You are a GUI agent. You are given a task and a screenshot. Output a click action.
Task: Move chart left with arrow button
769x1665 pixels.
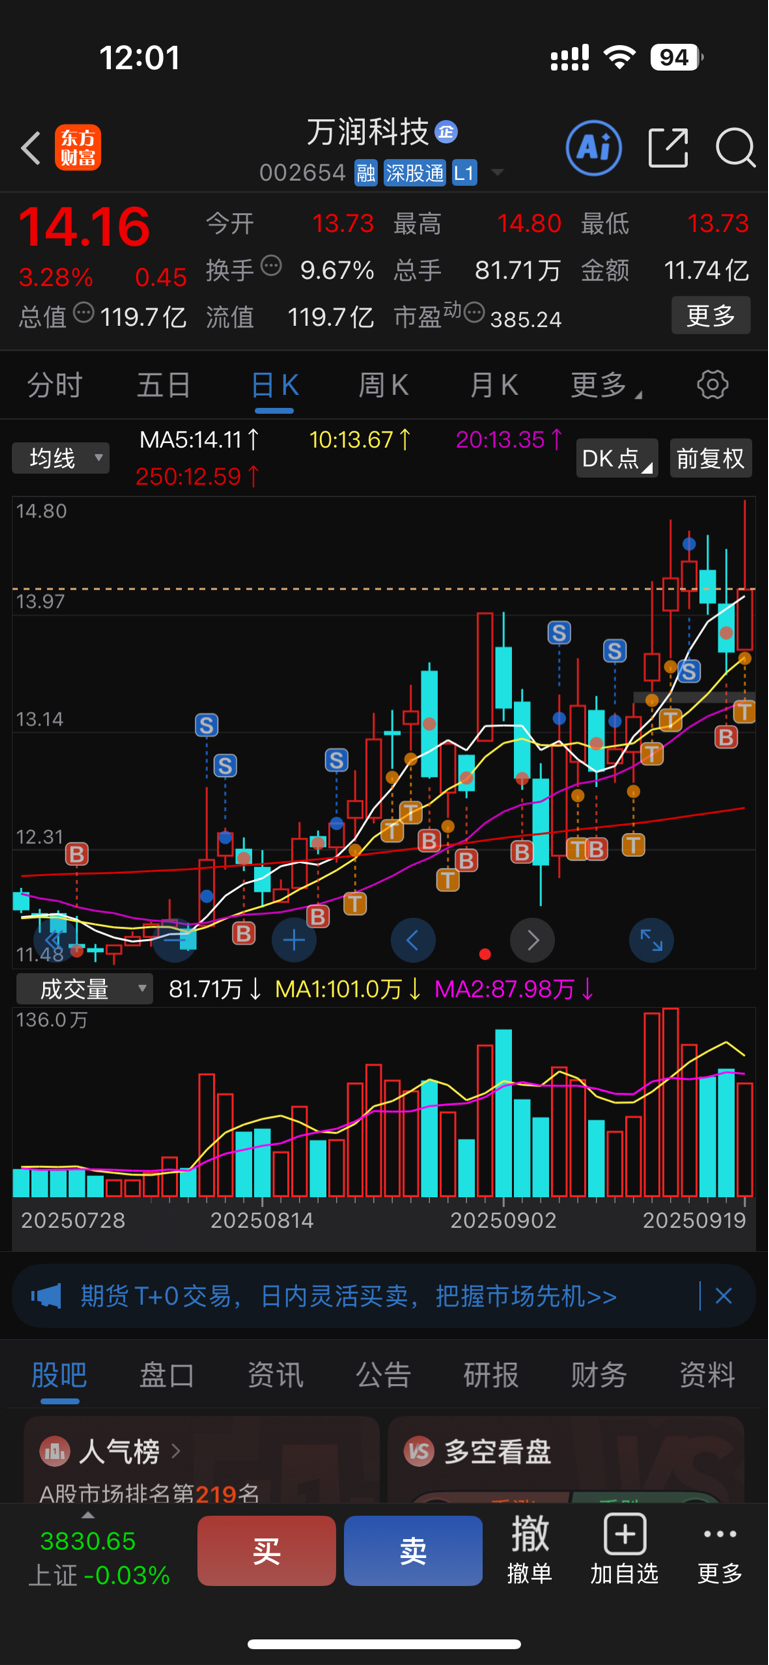tap(412, 940)
